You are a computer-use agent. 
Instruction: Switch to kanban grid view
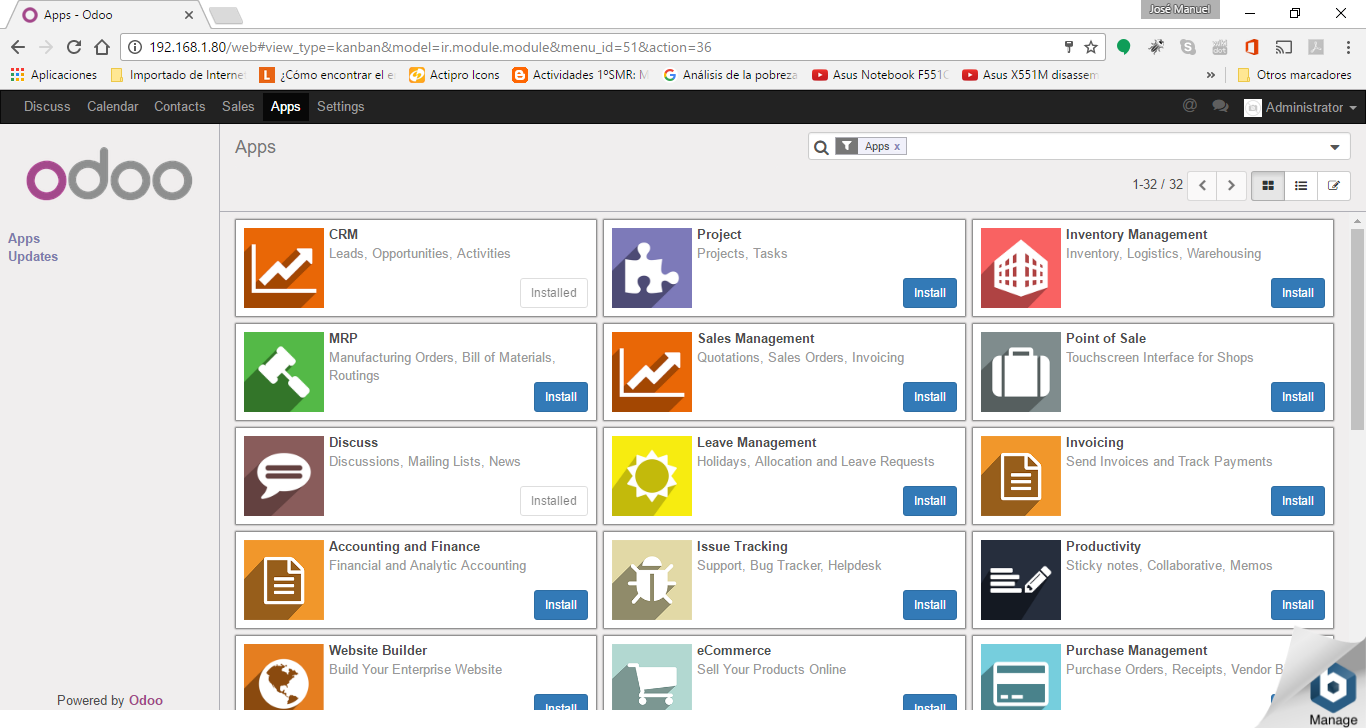[1268, 186]
